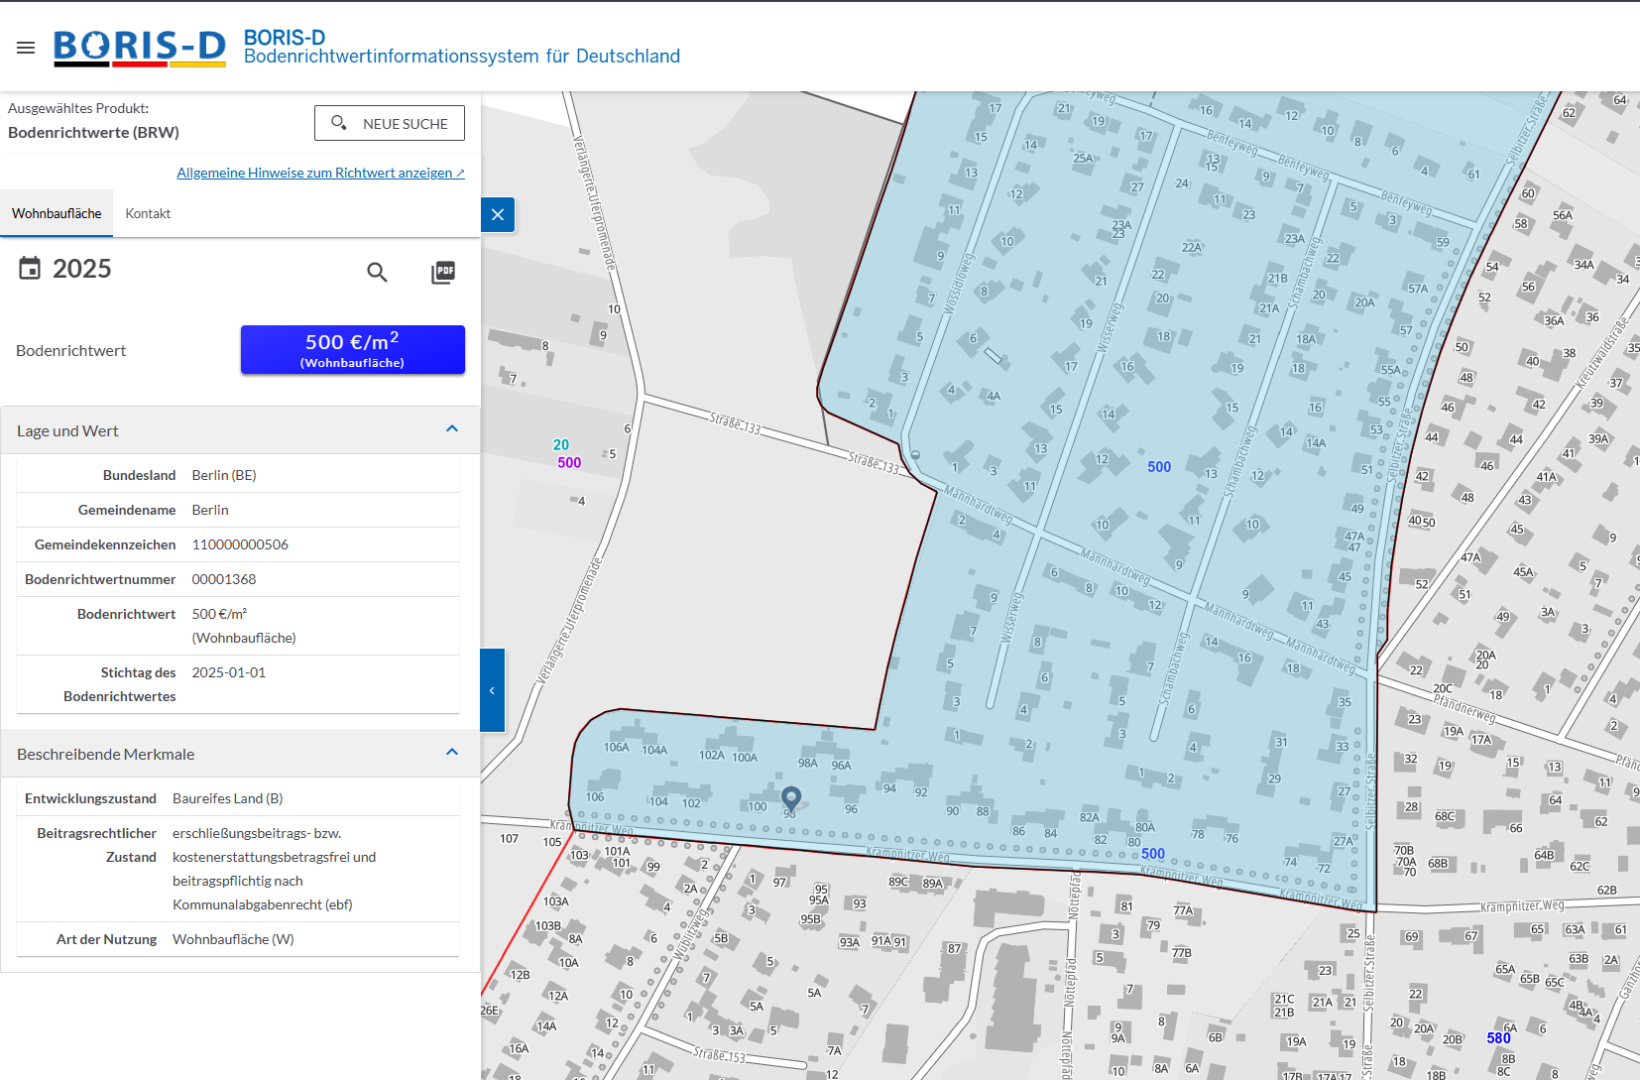
Task: Click the teal 20 label on map
Action: click(561, 445)
